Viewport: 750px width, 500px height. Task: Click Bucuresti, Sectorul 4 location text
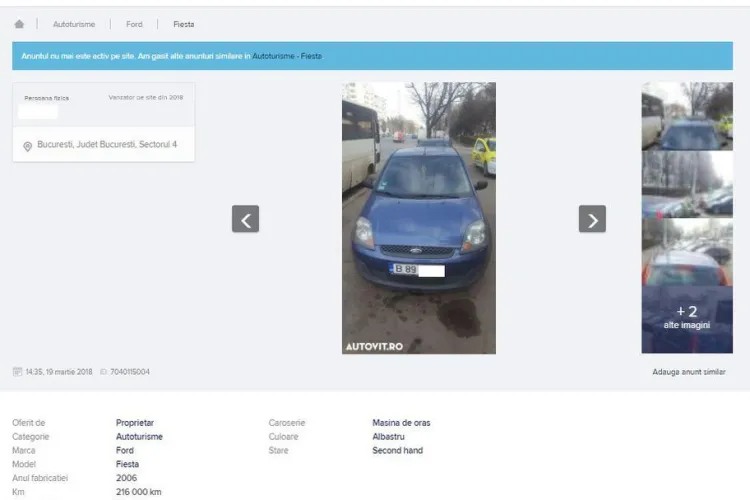click(x=107, y=145)
